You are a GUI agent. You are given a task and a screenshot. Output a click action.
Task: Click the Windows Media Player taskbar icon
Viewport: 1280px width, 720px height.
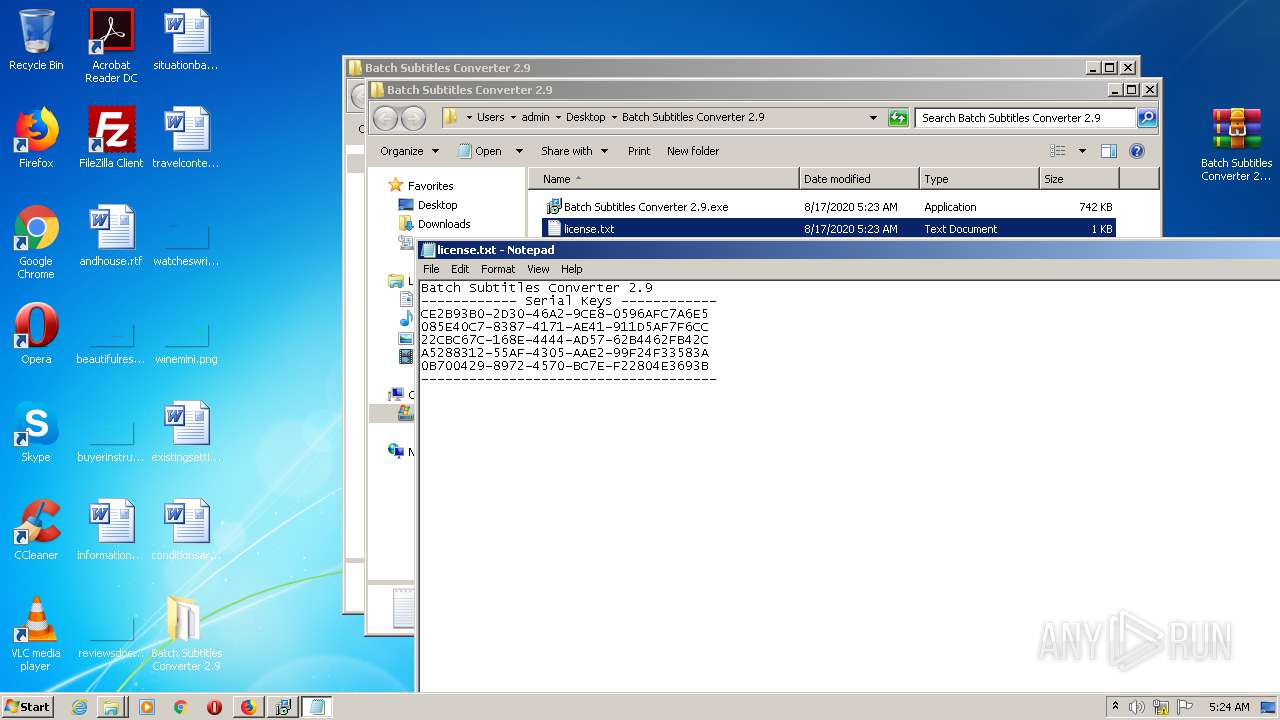(x=147, y=707)
